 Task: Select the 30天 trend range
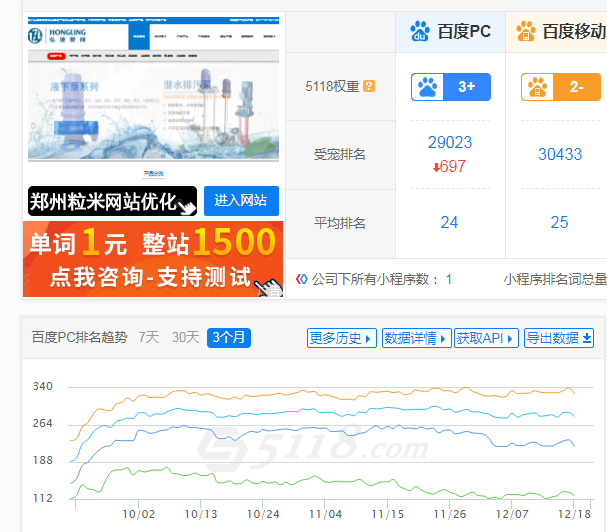click(185, 337)
